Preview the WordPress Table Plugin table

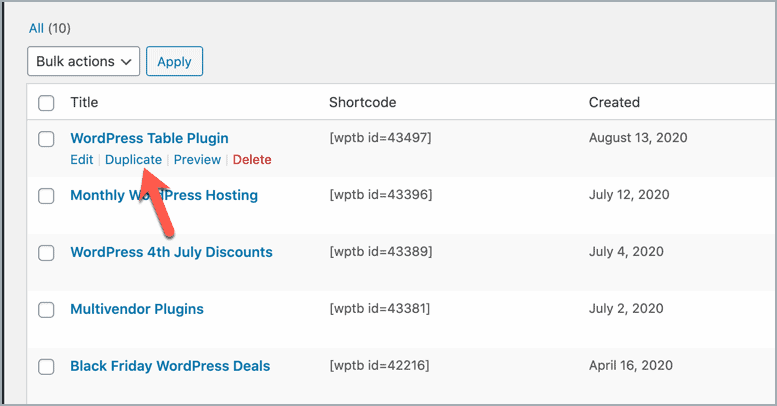point(197,160)
